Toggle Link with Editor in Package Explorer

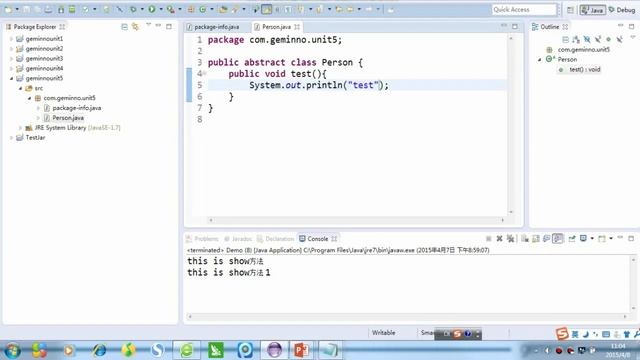click(x=135, y=27)
